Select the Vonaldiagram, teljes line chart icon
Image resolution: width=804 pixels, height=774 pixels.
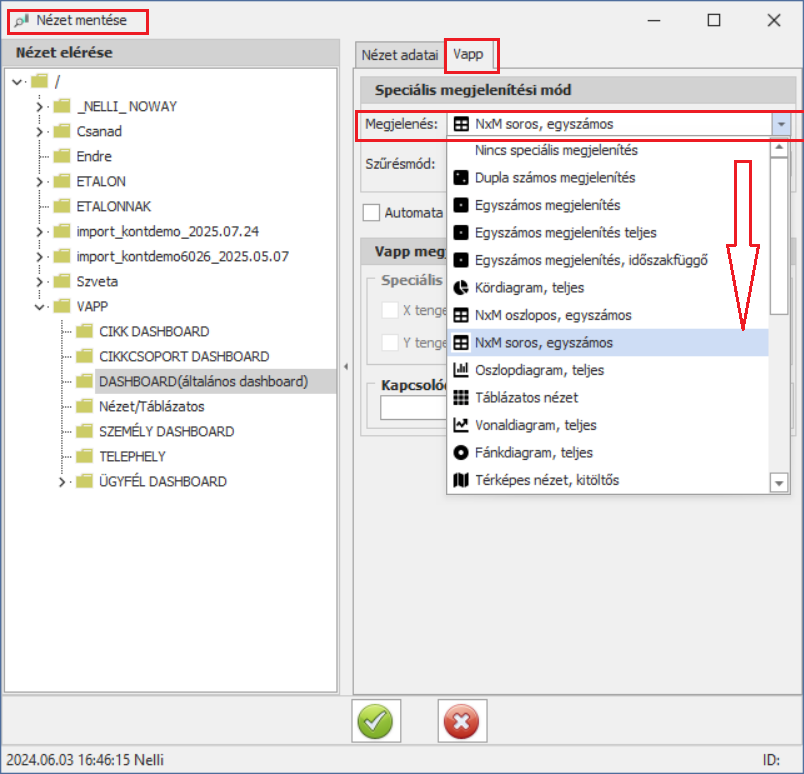[x=461, y=425]
